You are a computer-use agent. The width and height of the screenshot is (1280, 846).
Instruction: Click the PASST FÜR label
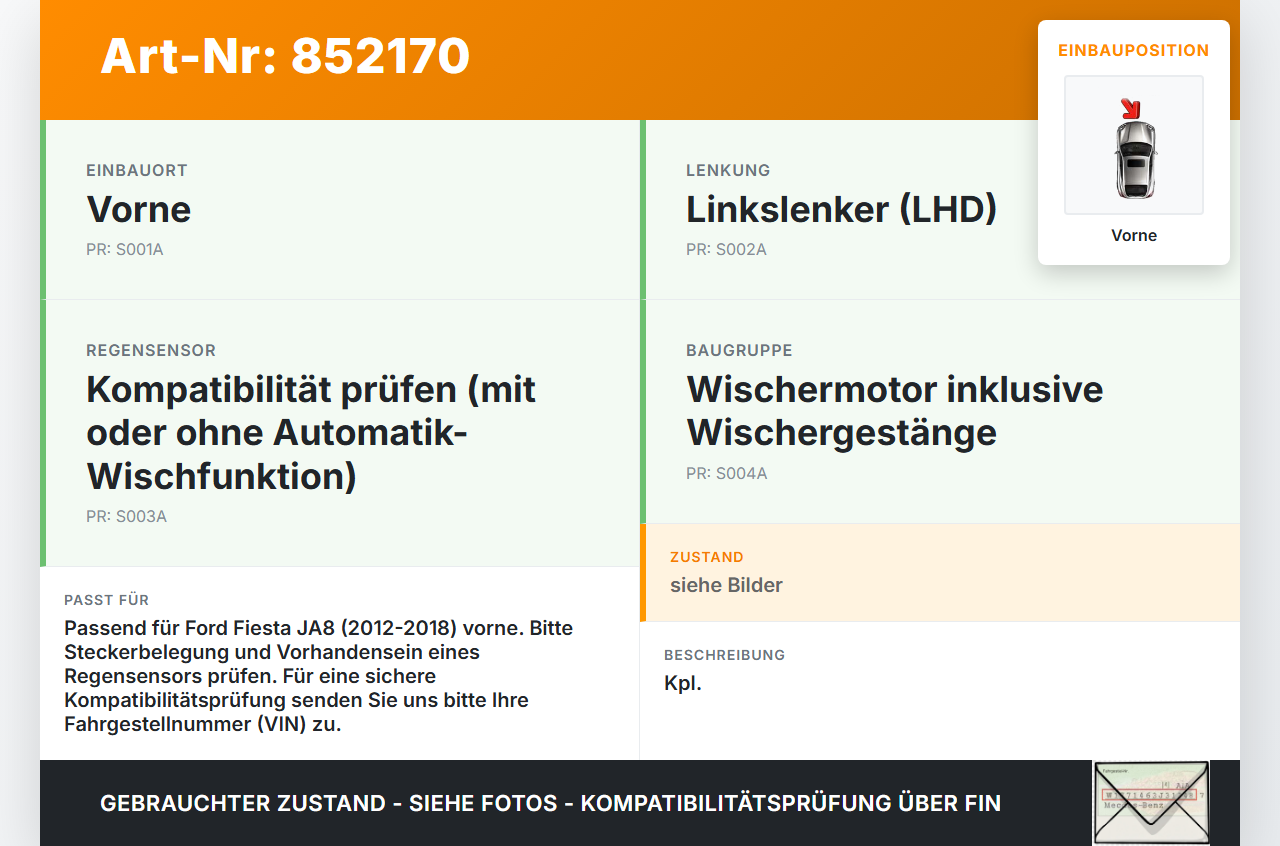pyautogui.click(x=107, y=600)
